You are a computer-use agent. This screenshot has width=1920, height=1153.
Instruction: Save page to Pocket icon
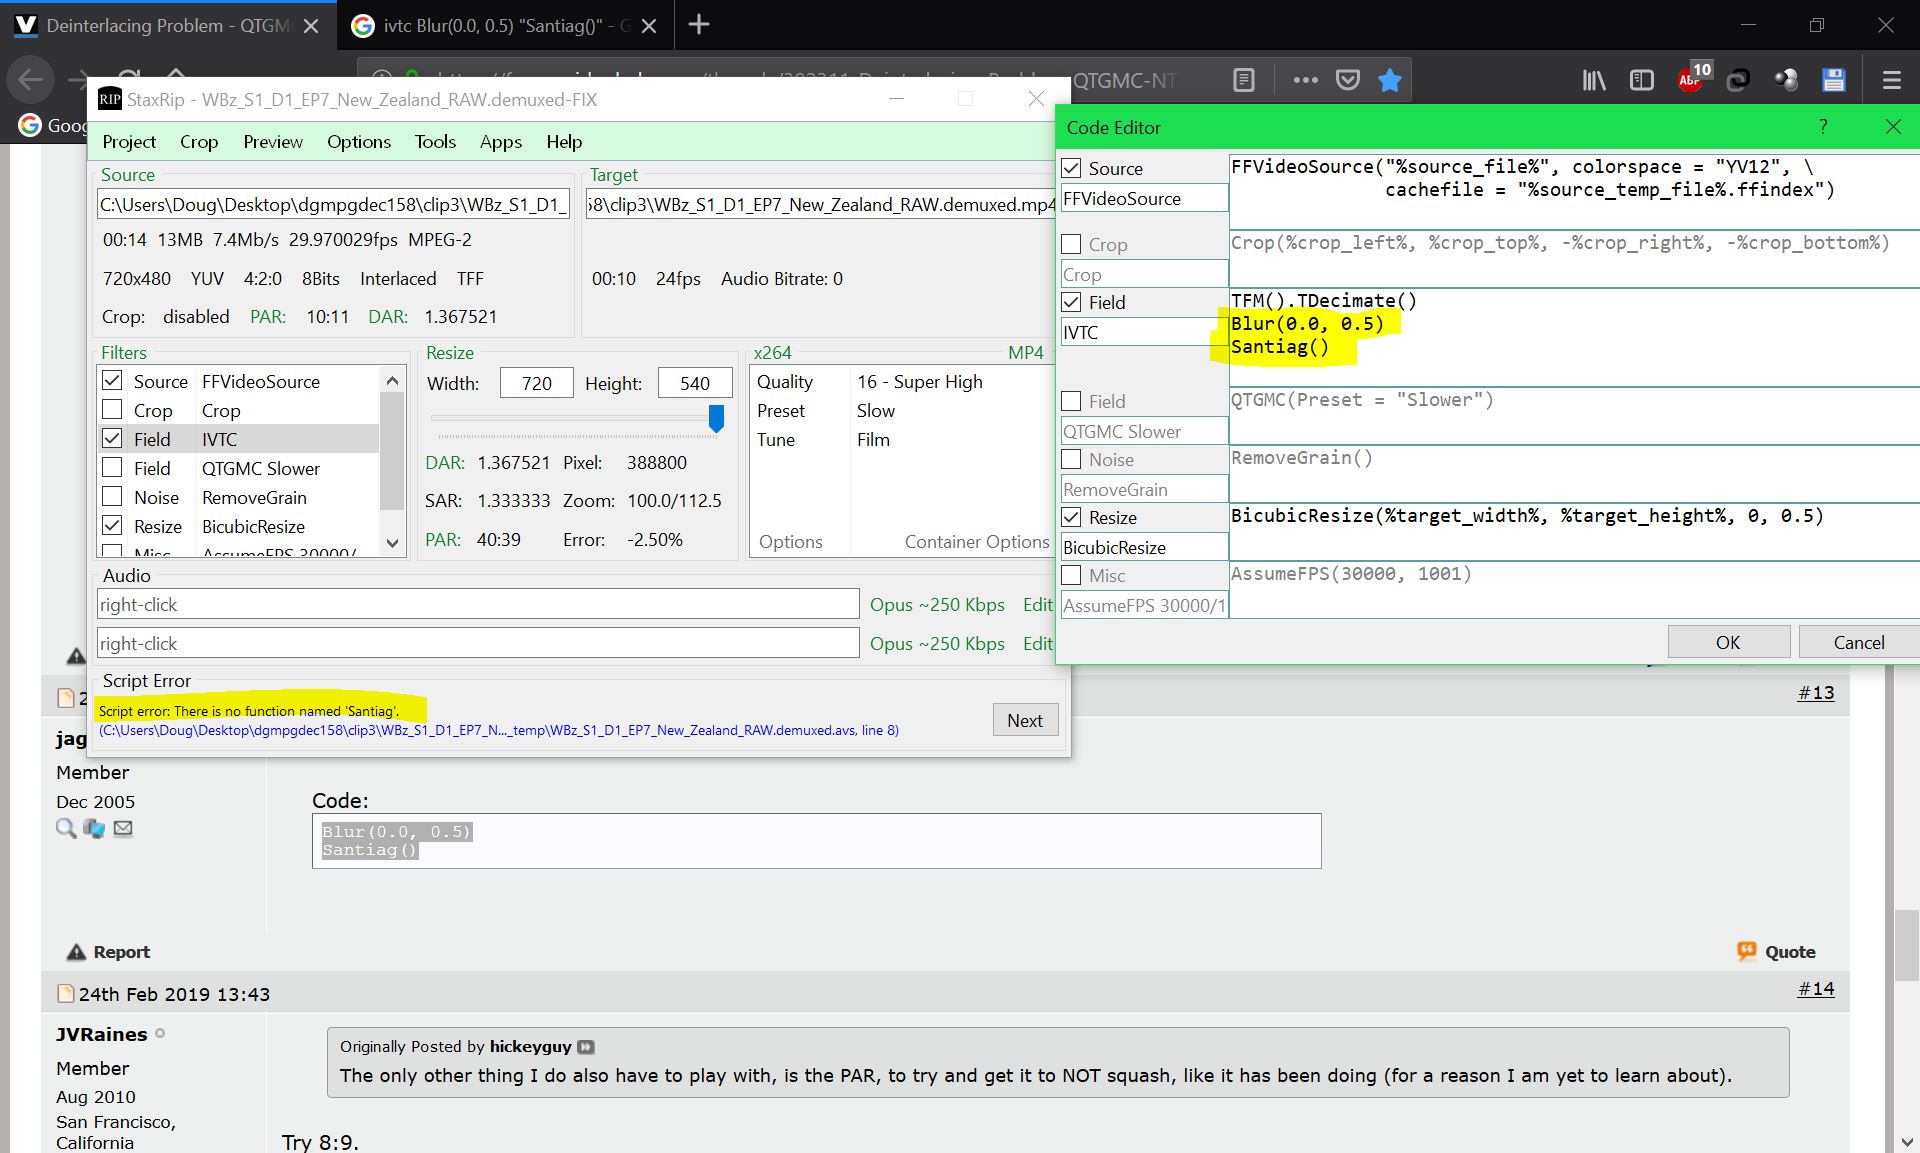coord(1348,80)
